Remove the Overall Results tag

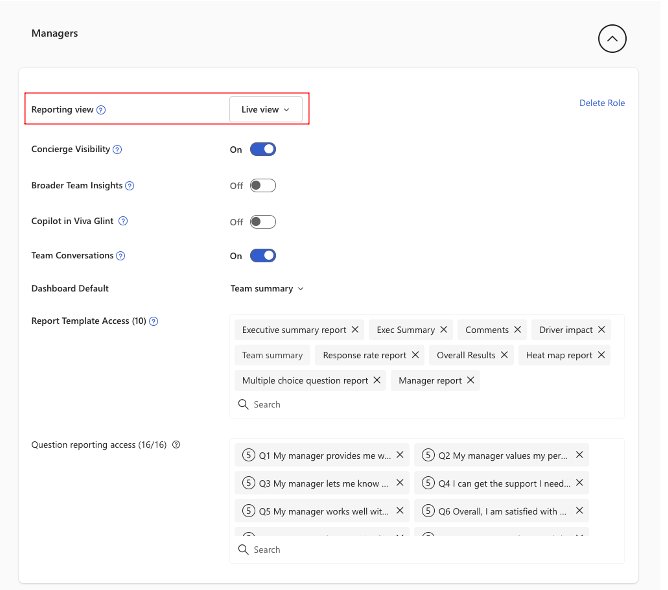point(504,354)
